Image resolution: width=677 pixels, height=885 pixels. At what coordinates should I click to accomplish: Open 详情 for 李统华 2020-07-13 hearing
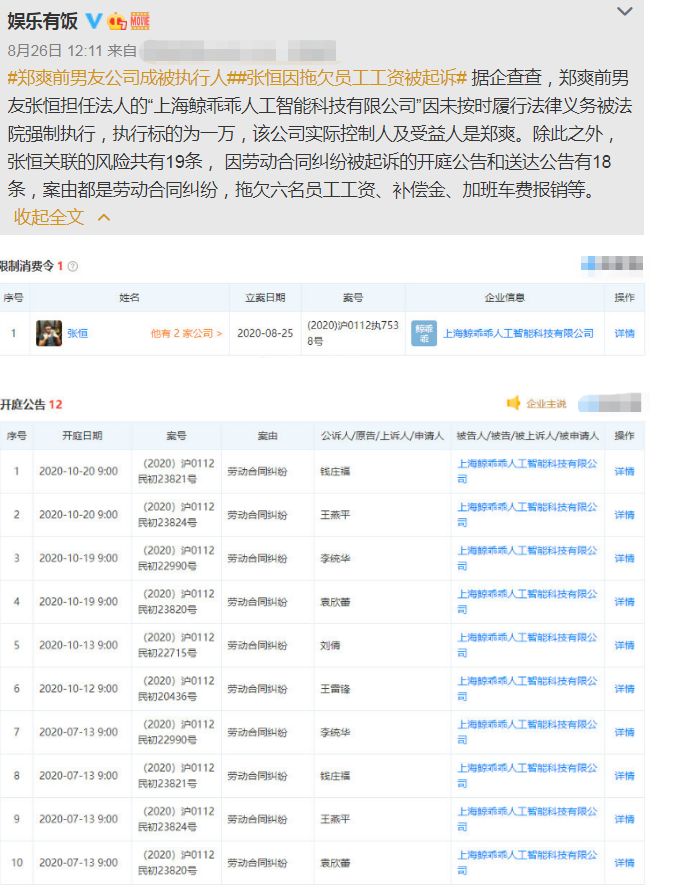[624, 732]
